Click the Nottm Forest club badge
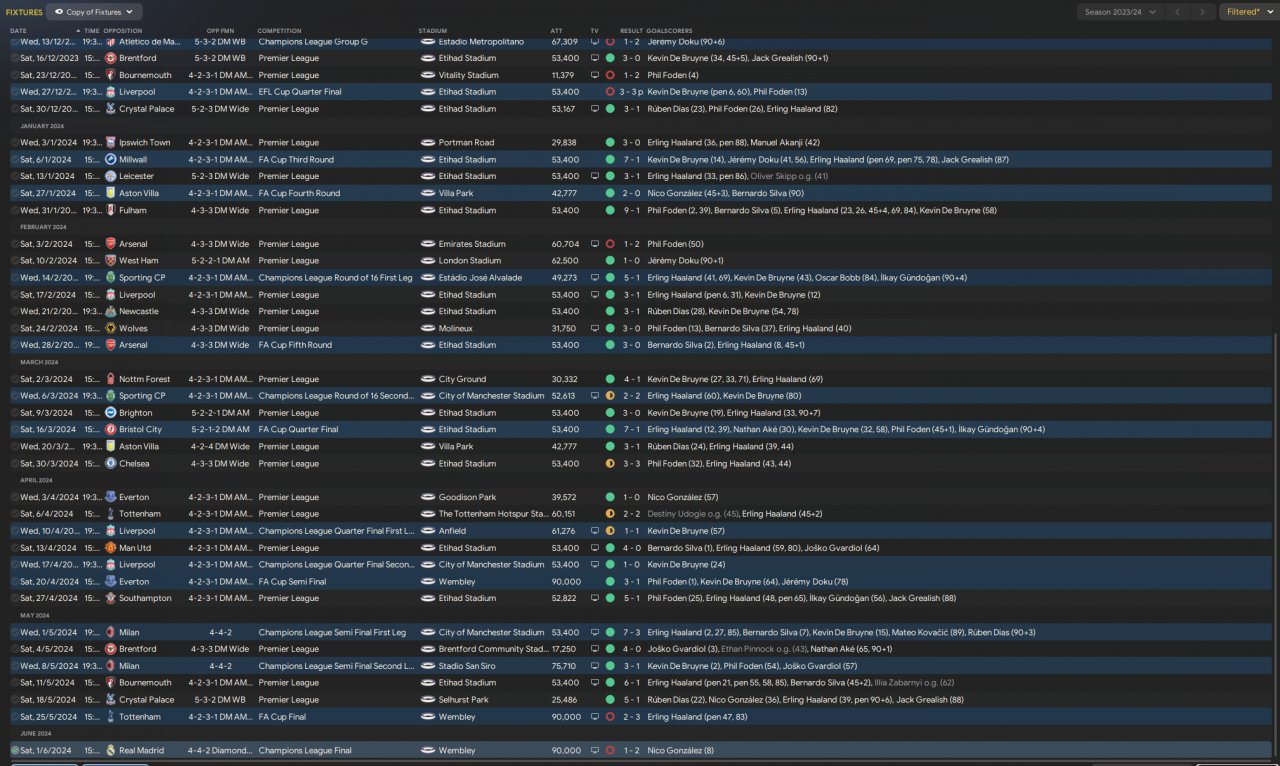Screen dimensions: 1280x766 pos(111,379)
